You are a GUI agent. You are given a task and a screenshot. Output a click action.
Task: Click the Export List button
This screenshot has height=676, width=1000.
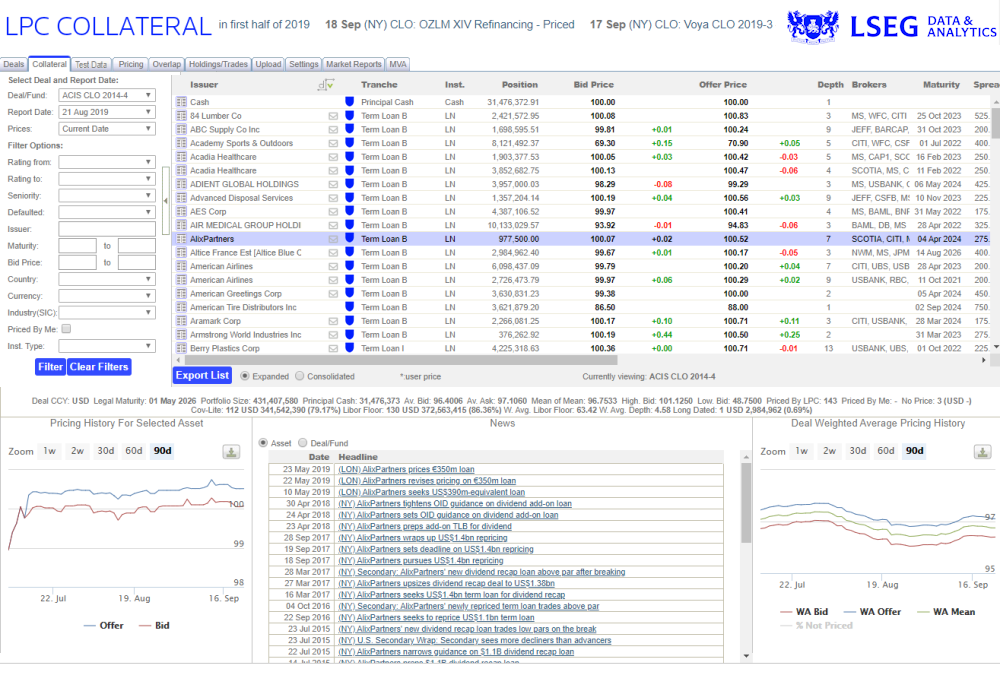click(x=202, y=376)
